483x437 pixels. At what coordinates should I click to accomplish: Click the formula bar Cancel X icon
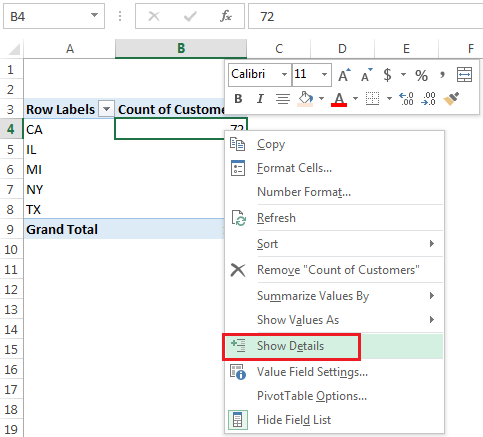pos(154,16)
